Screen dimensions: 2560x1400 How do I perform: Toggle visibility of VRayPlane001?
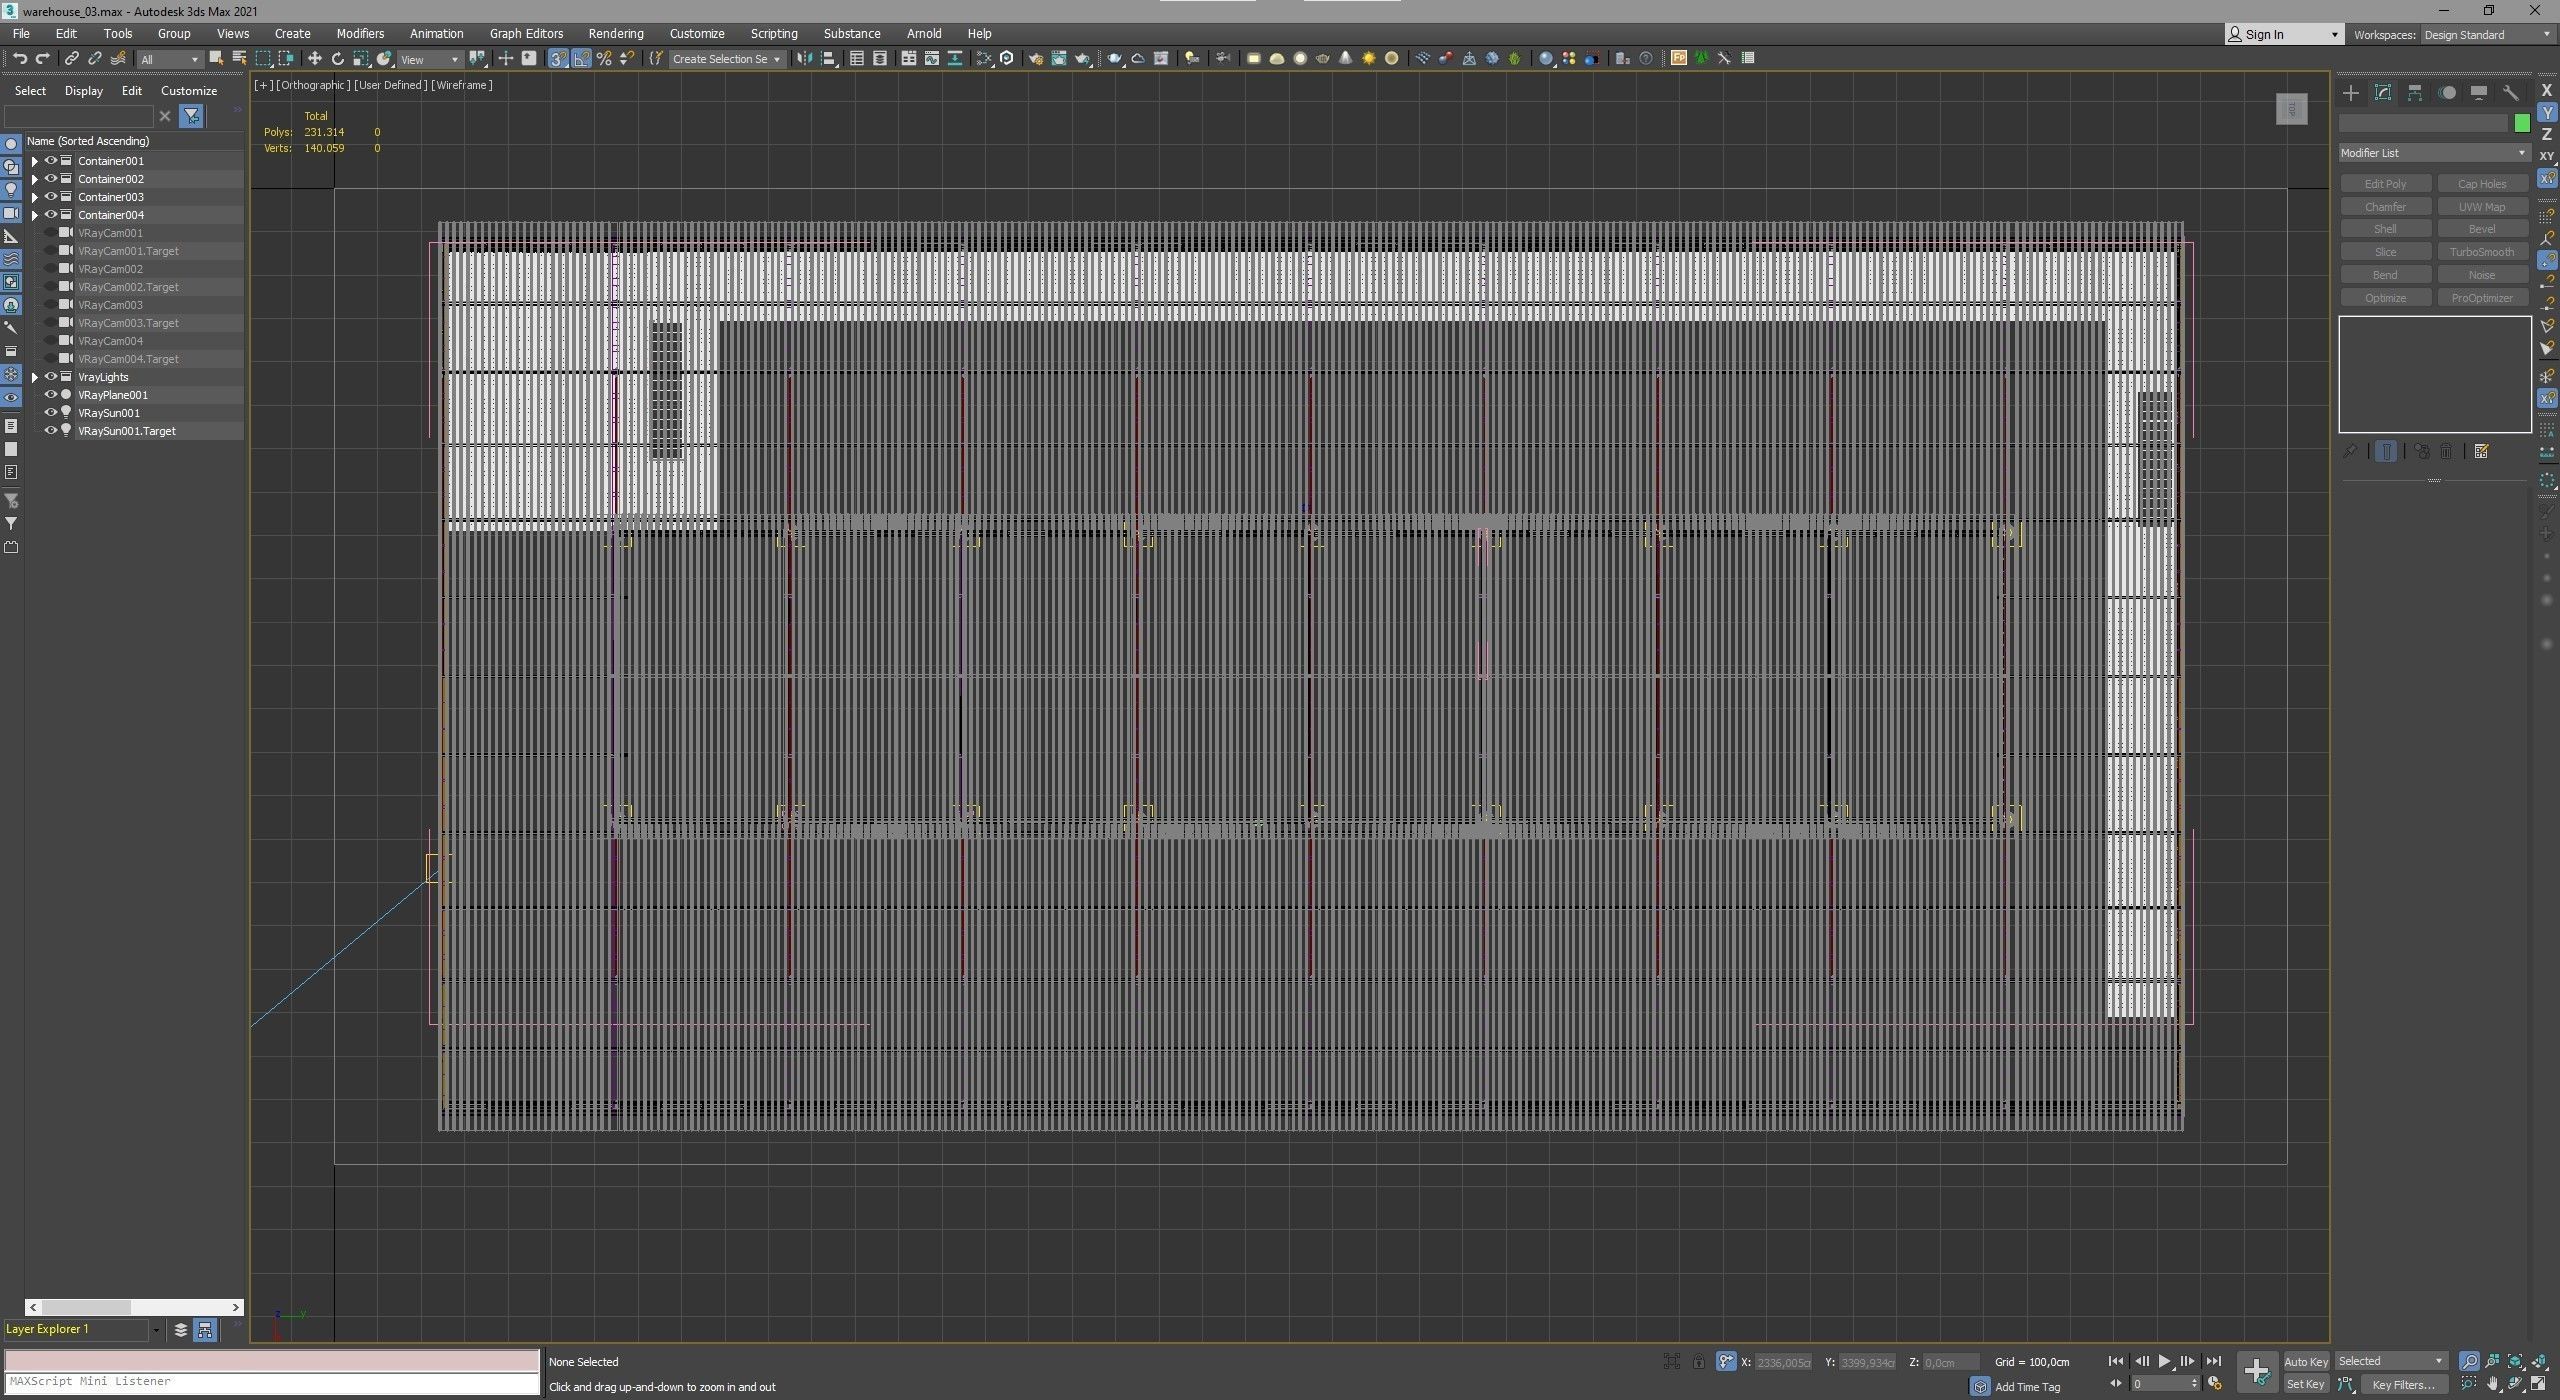pyautogui.click(x=50, y=395)
